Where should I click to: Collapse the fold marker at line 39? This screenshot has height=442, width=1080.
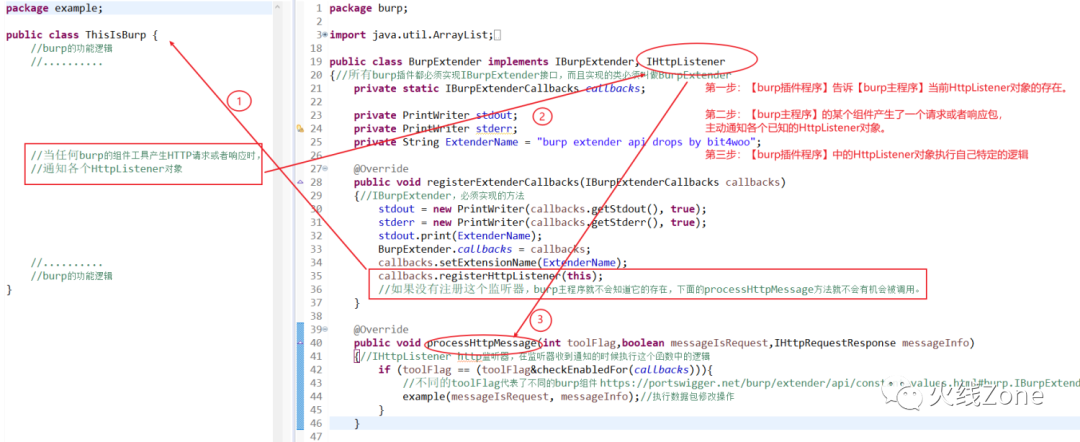coord(325,330)
